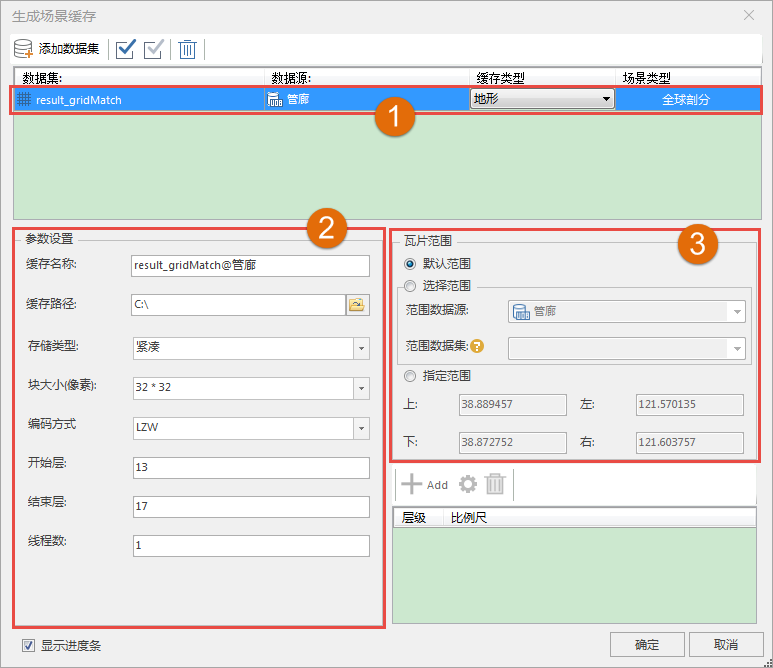773x668 pixels.
Task: Click the gray trash icon above scale list
Action: [495, 485]
